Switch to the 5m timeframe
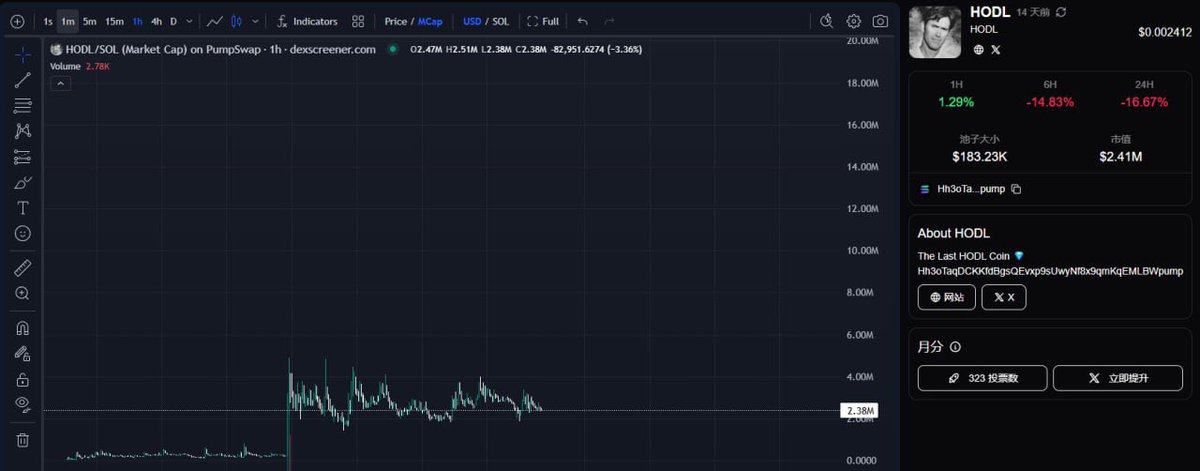 (x=90, y=21)
